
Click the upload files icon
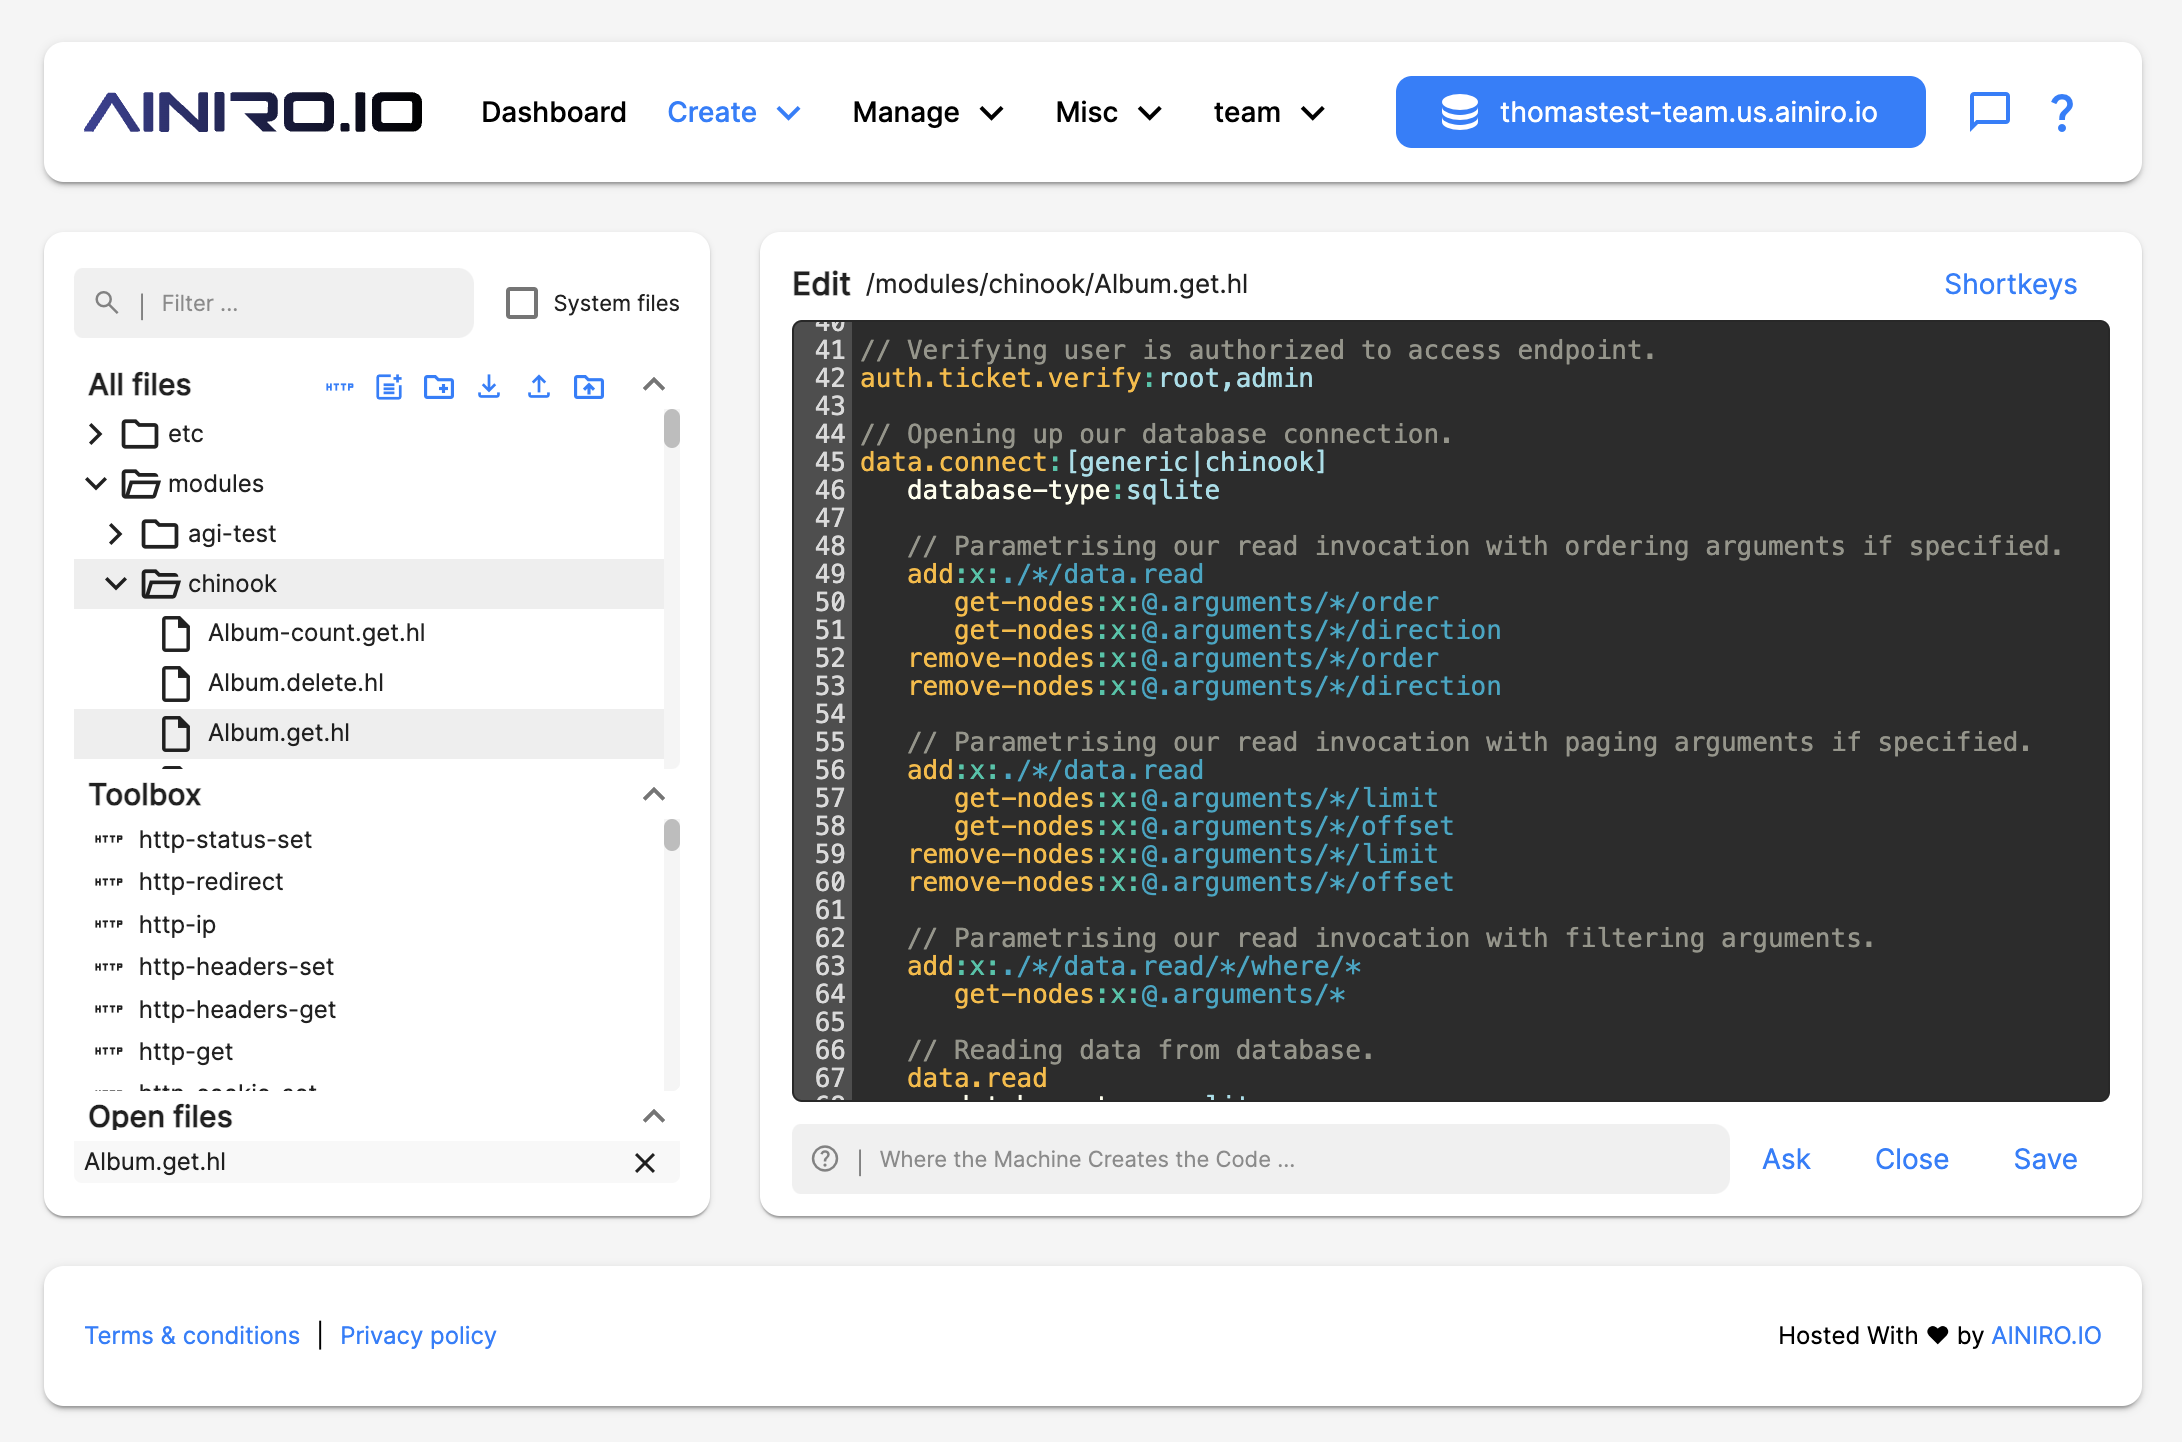[x=539, y=386]
